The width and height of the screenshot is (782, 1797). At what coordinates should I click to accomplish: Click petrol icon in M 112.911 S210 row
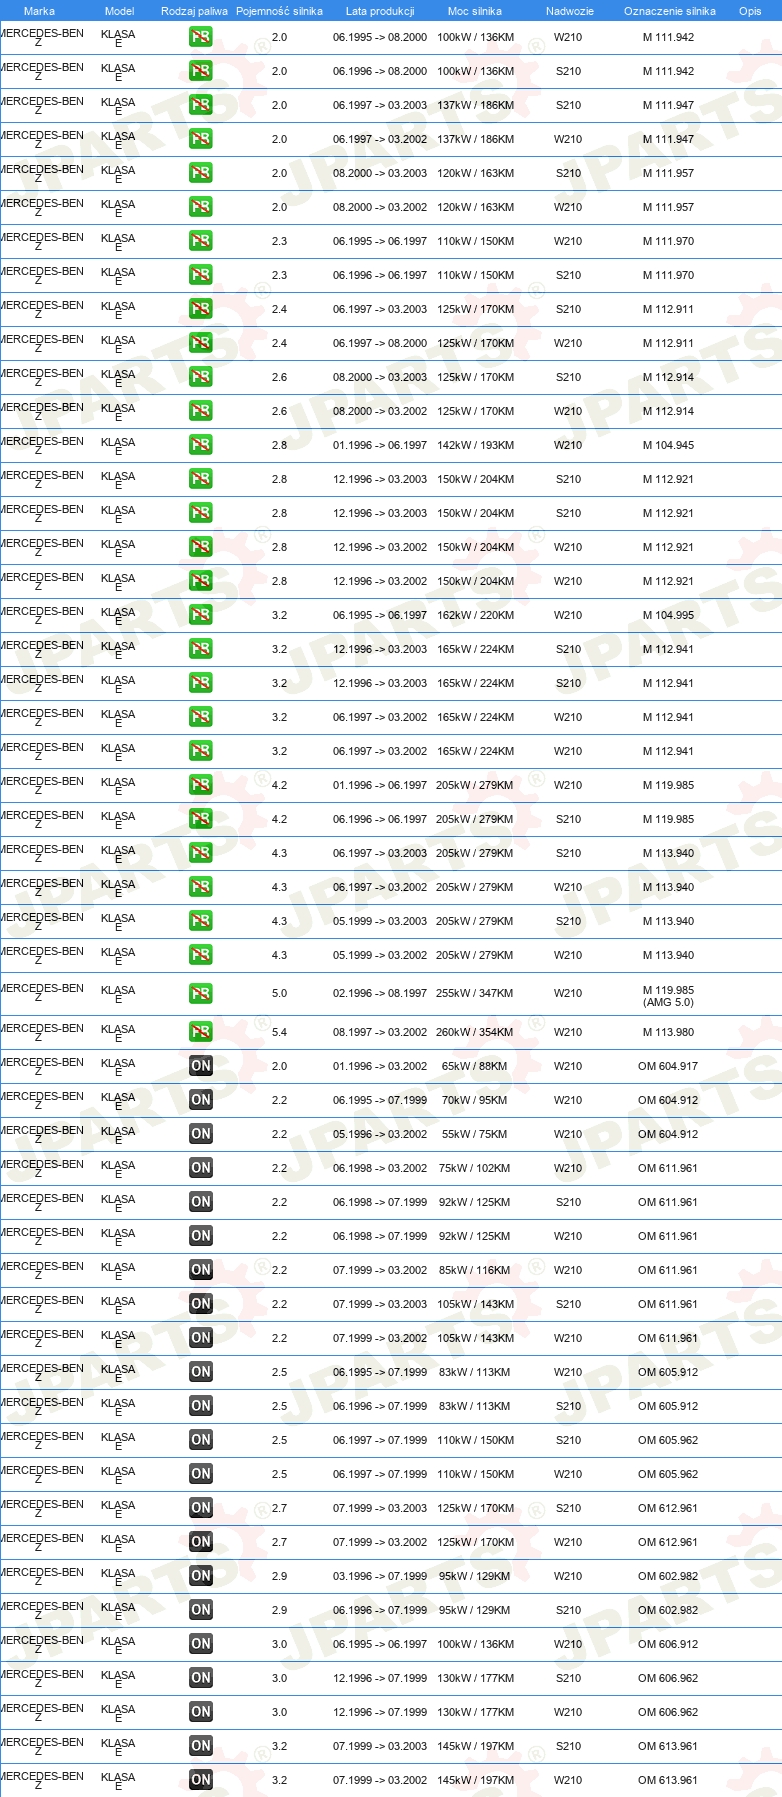pos(201,310)
